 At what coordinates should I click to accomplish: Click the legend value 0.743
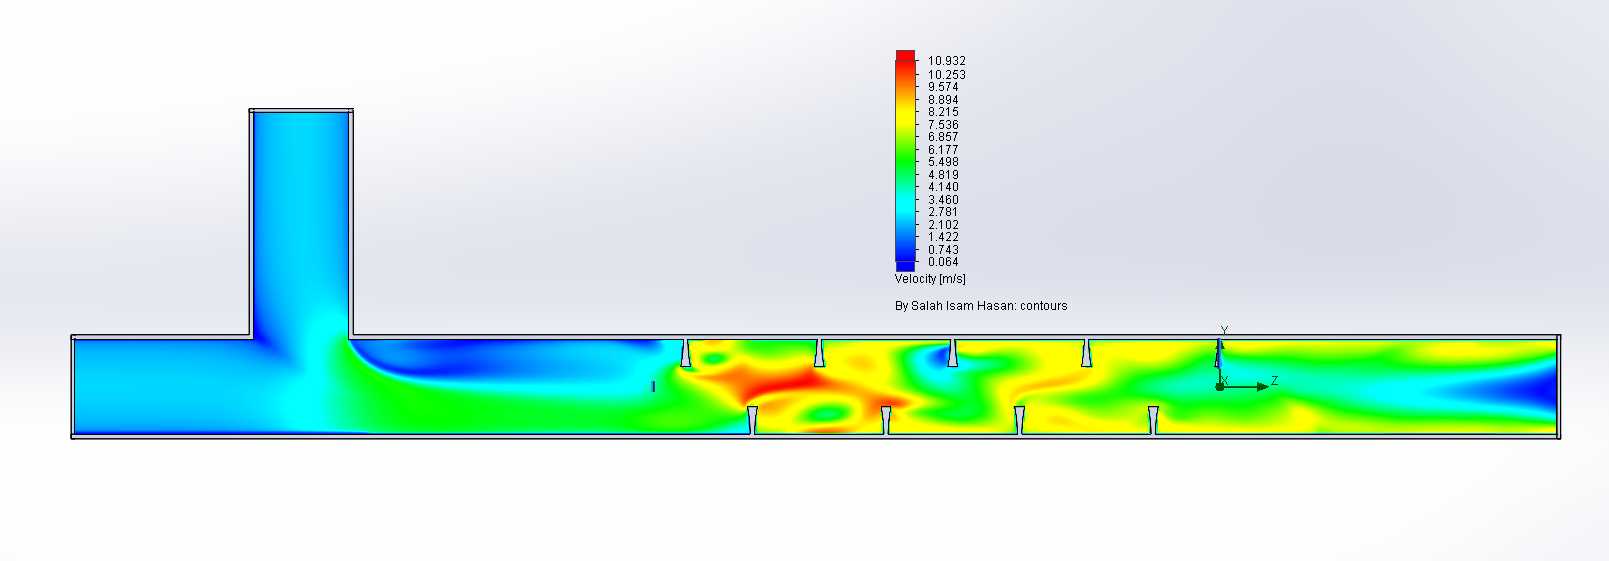[x=942, y=250]
